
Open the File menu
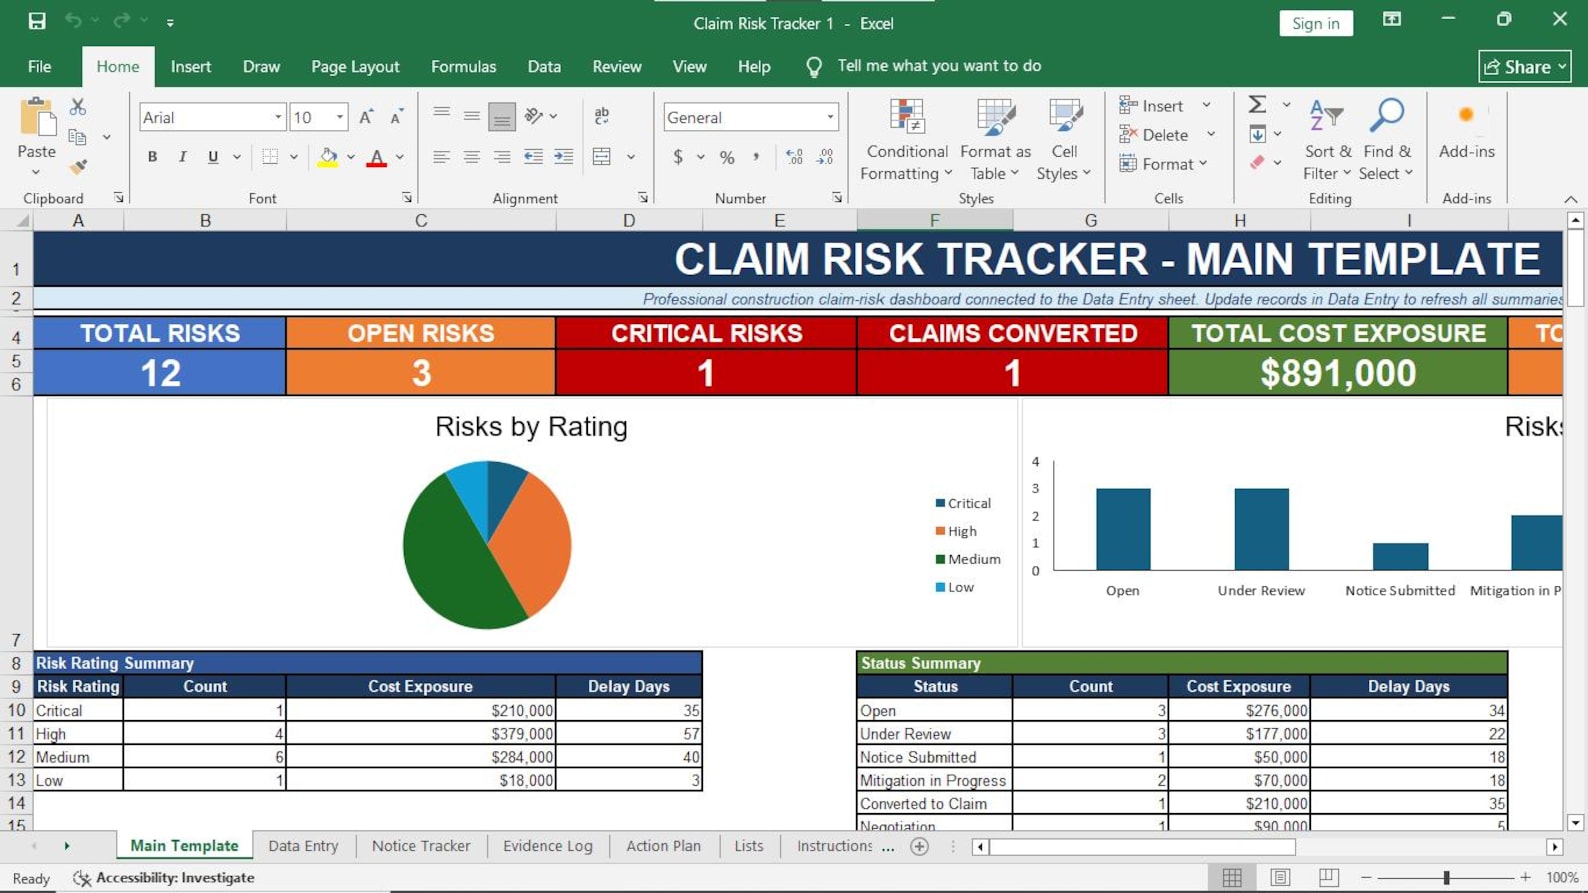coord(40,66)
